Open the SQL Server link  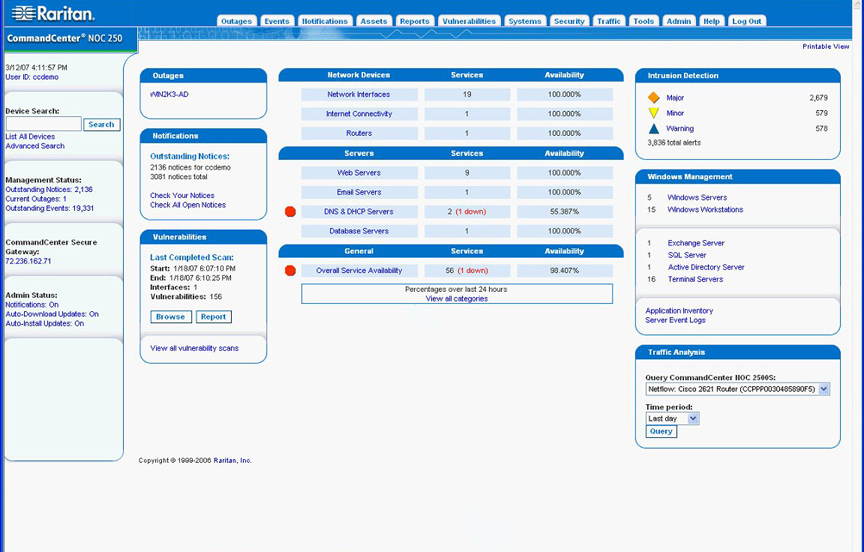687,255
